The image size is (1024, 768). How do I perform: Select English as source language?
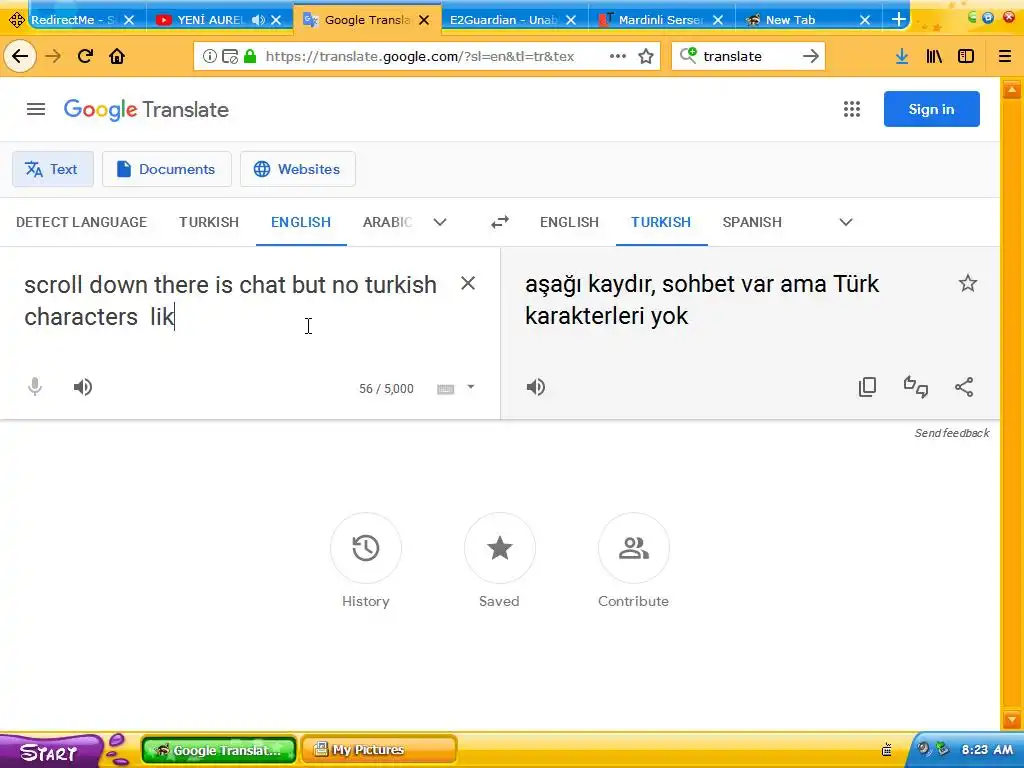301,223
